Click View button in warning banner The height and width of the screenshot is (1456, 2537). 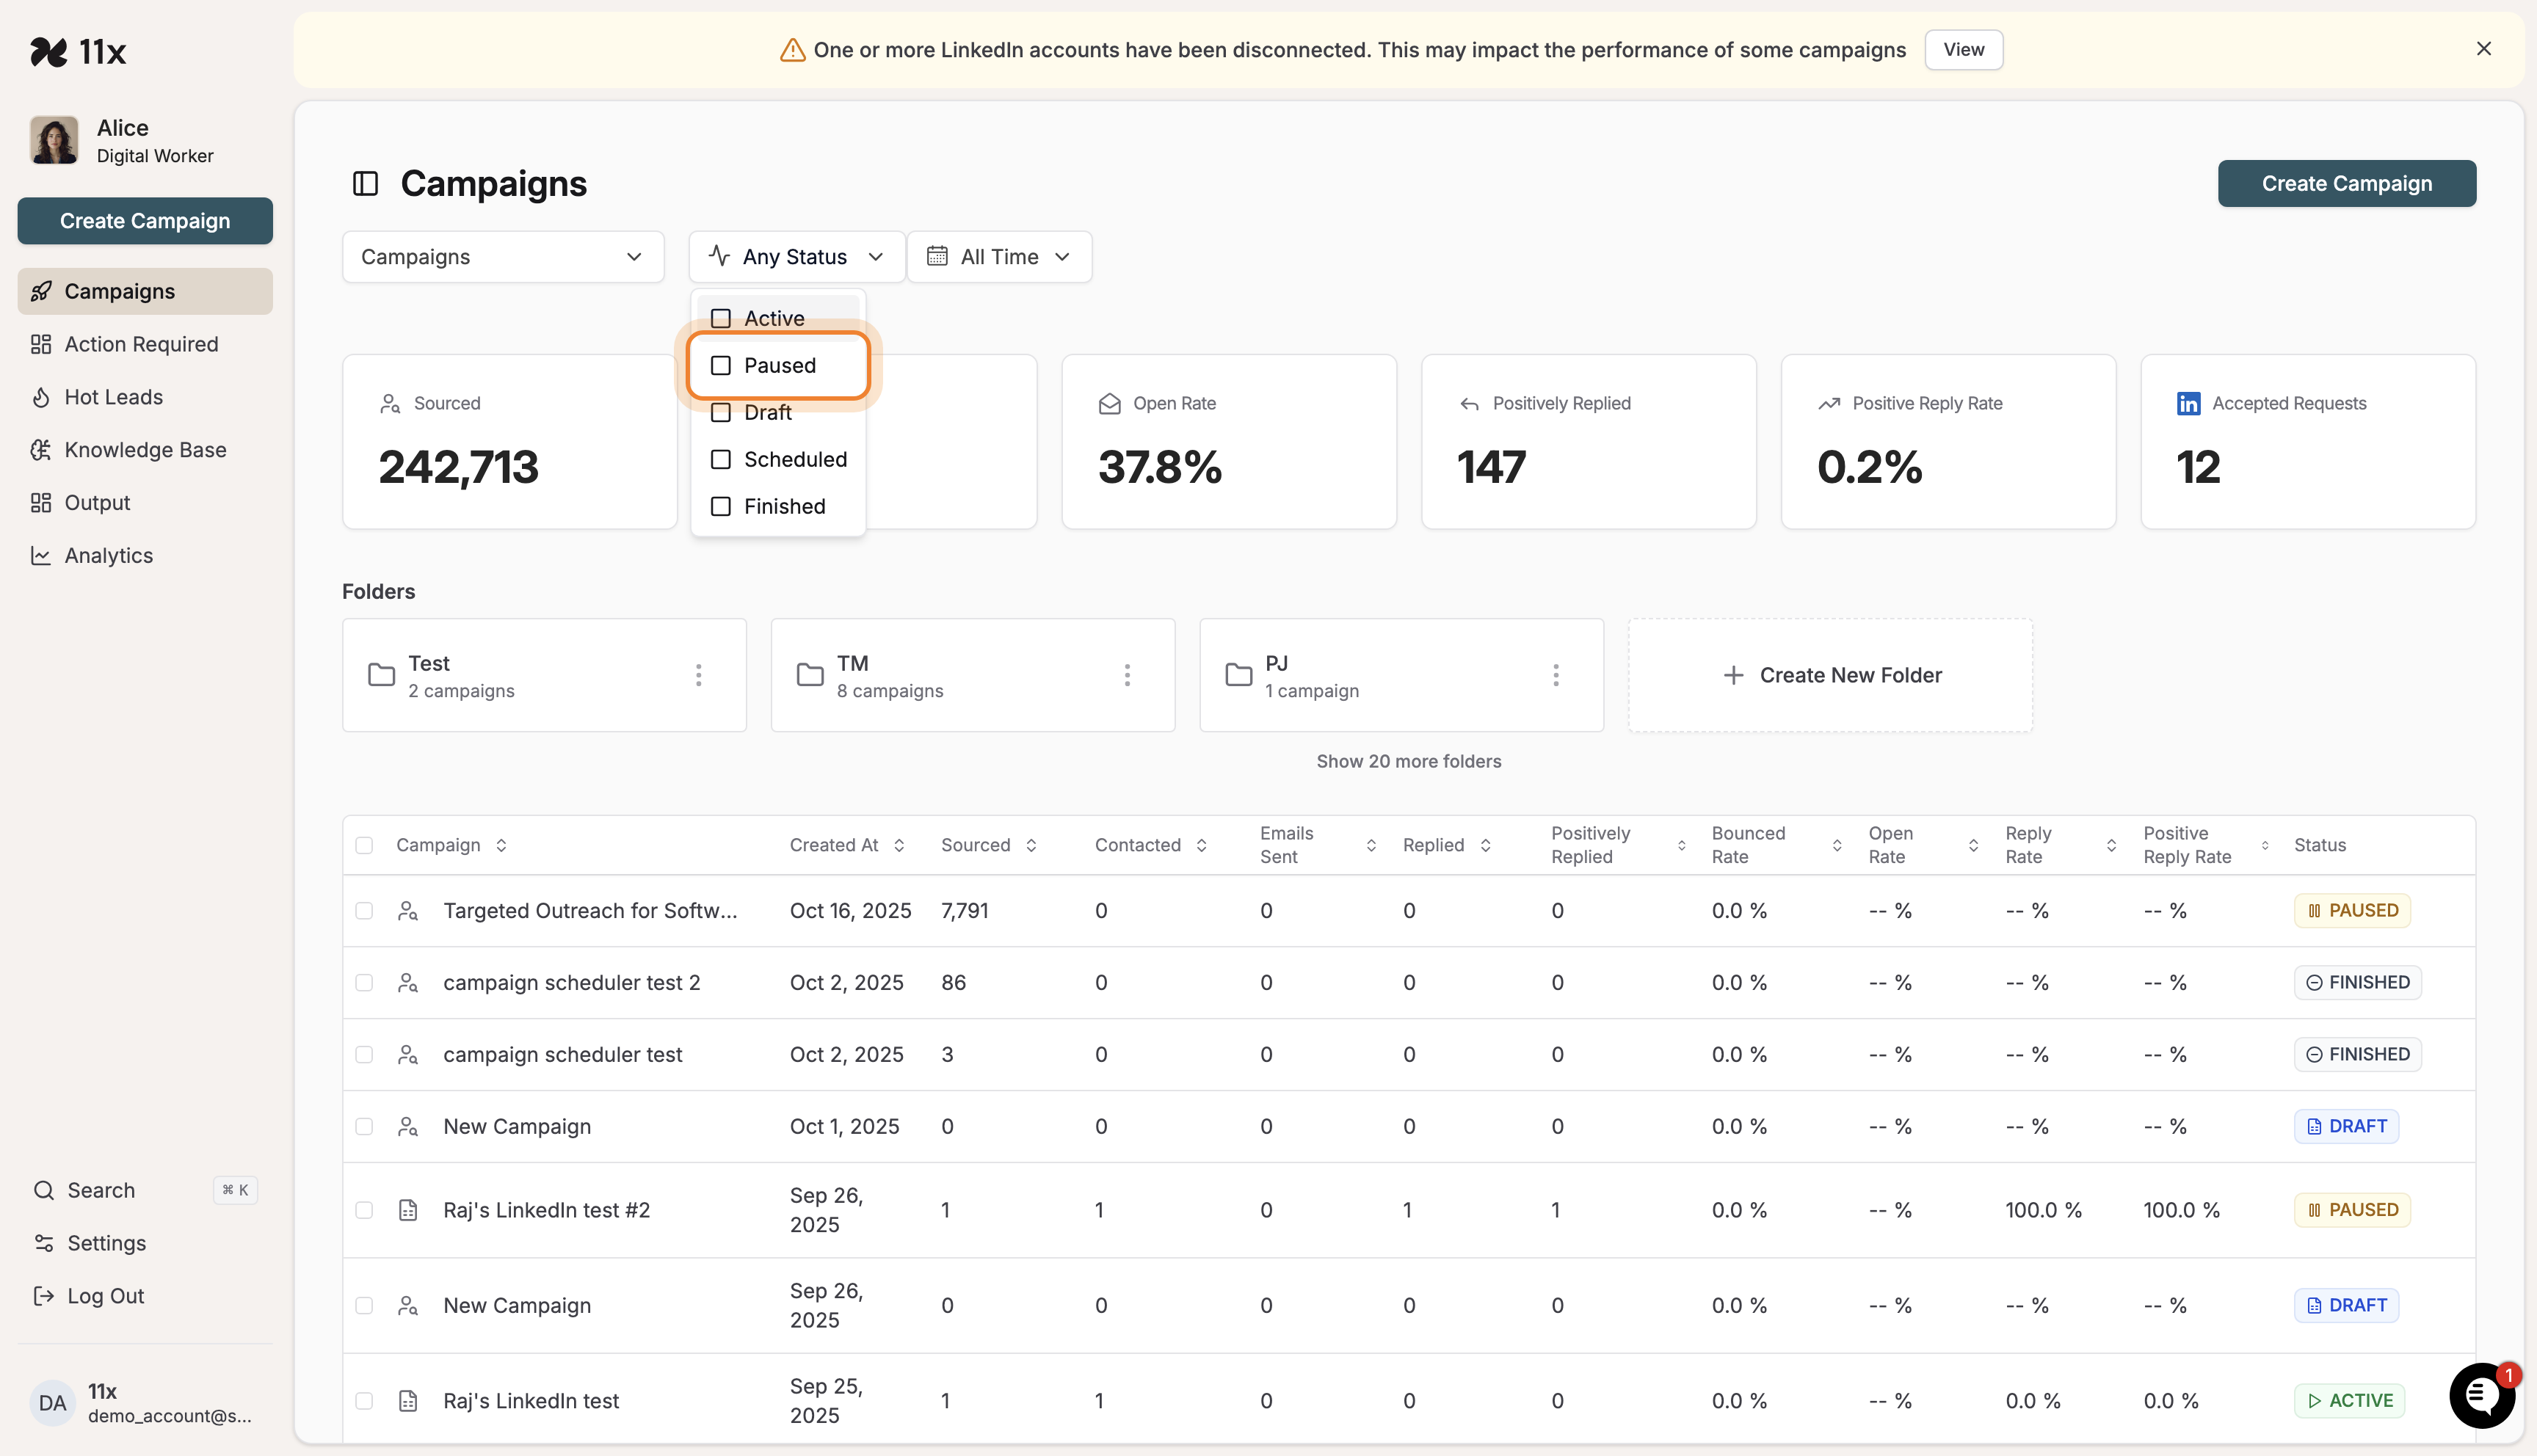click(x=1962, y=50)
